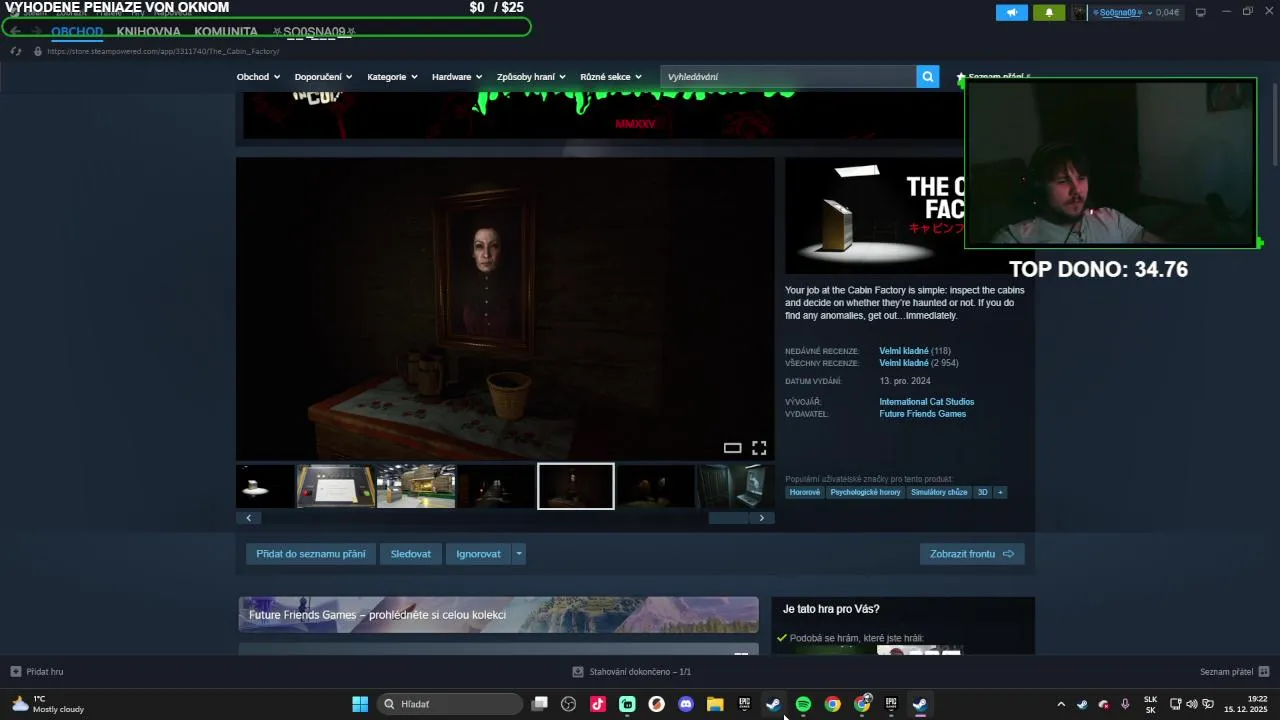Open the SO0SNA09 profile tab

(x=314, y=32)
